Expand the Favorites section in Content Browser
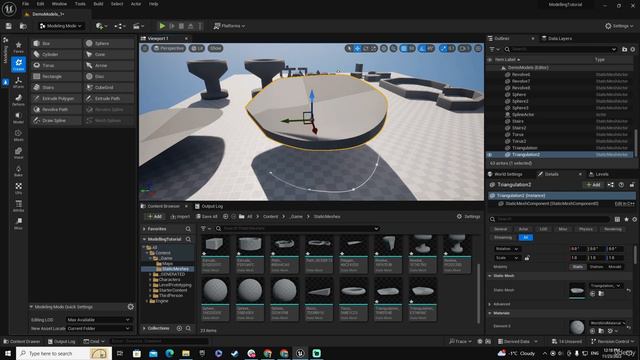The width and height of the screenshot is (640, 360). pyautogui.click(x=144, y=229)
